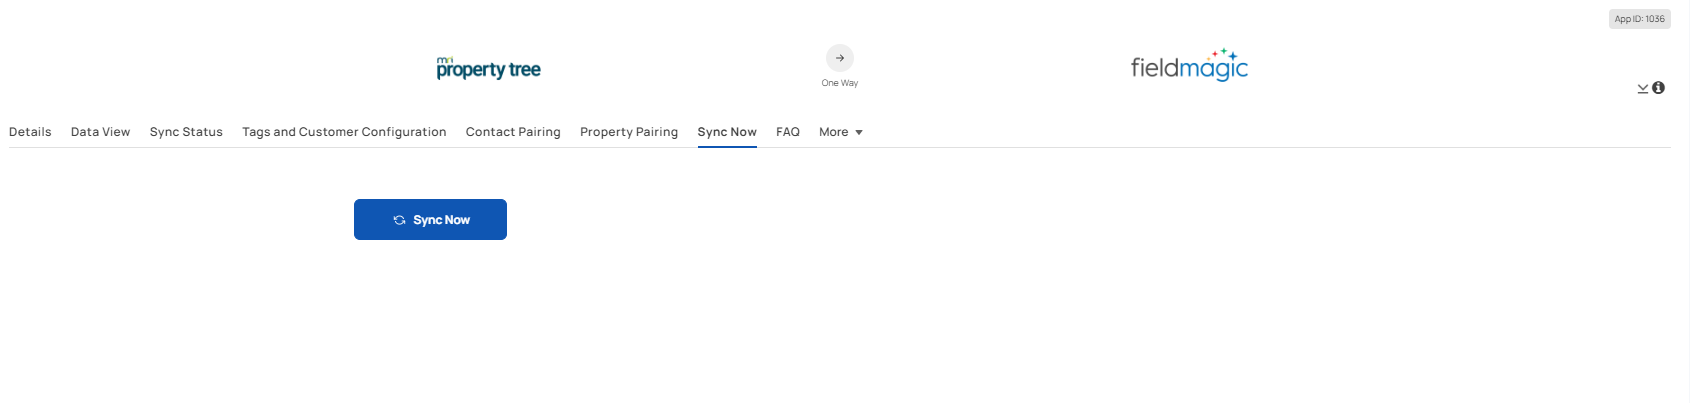
Task: Switch to the Data View tab
Action: (x=100, y=132)
